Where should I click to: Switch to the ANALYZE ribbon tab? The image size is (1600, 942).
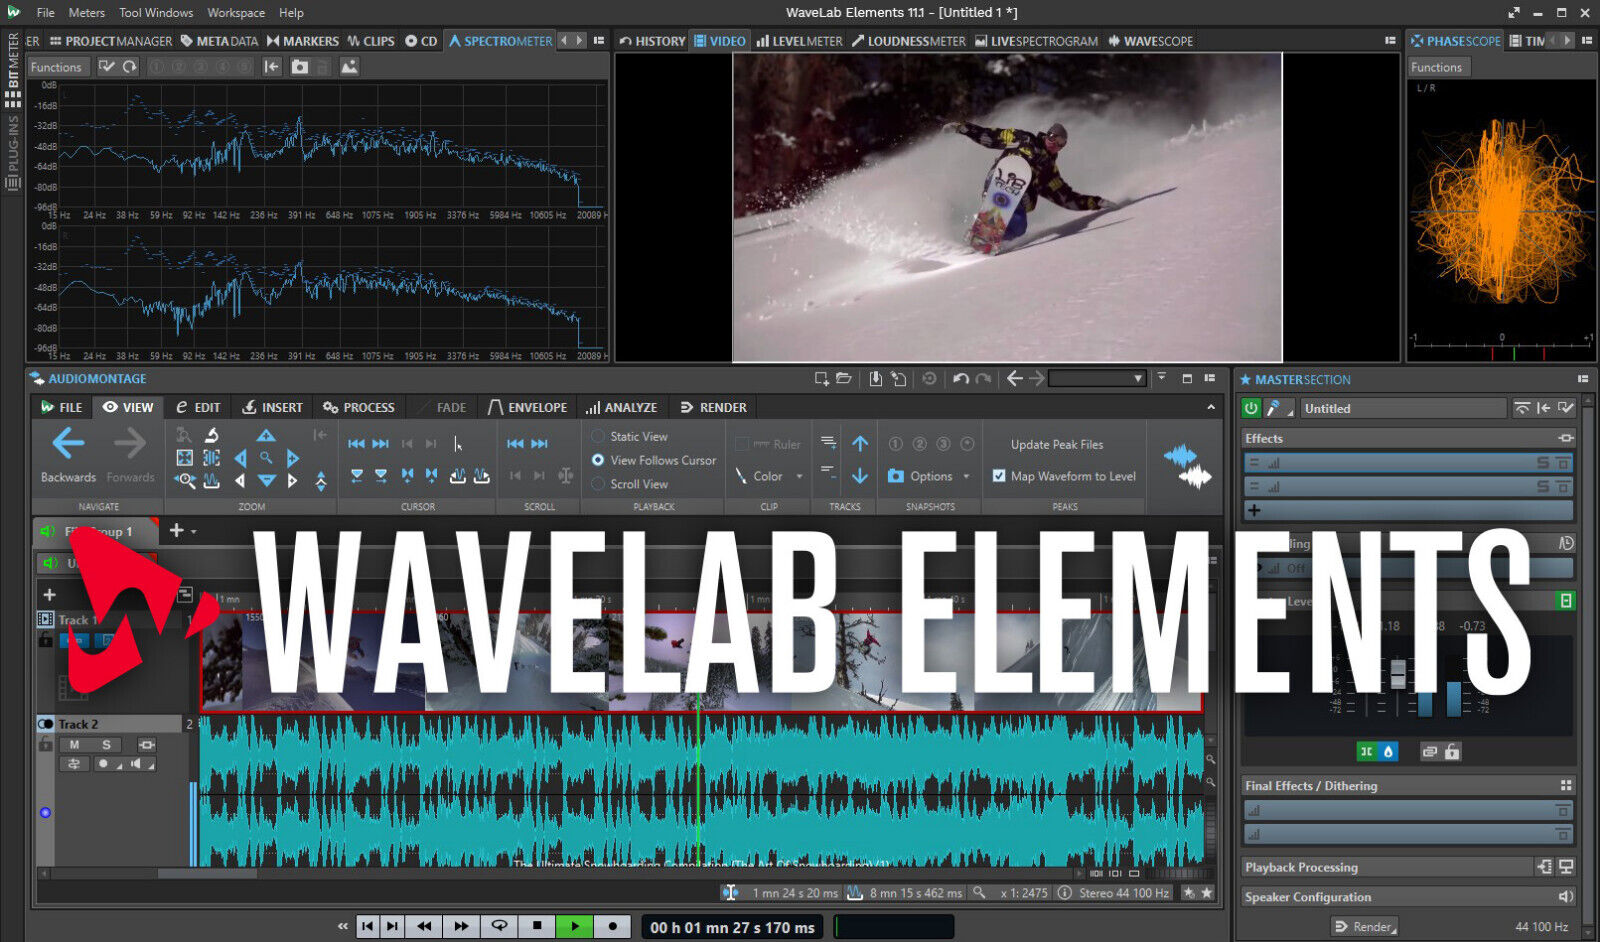point(622,408)
